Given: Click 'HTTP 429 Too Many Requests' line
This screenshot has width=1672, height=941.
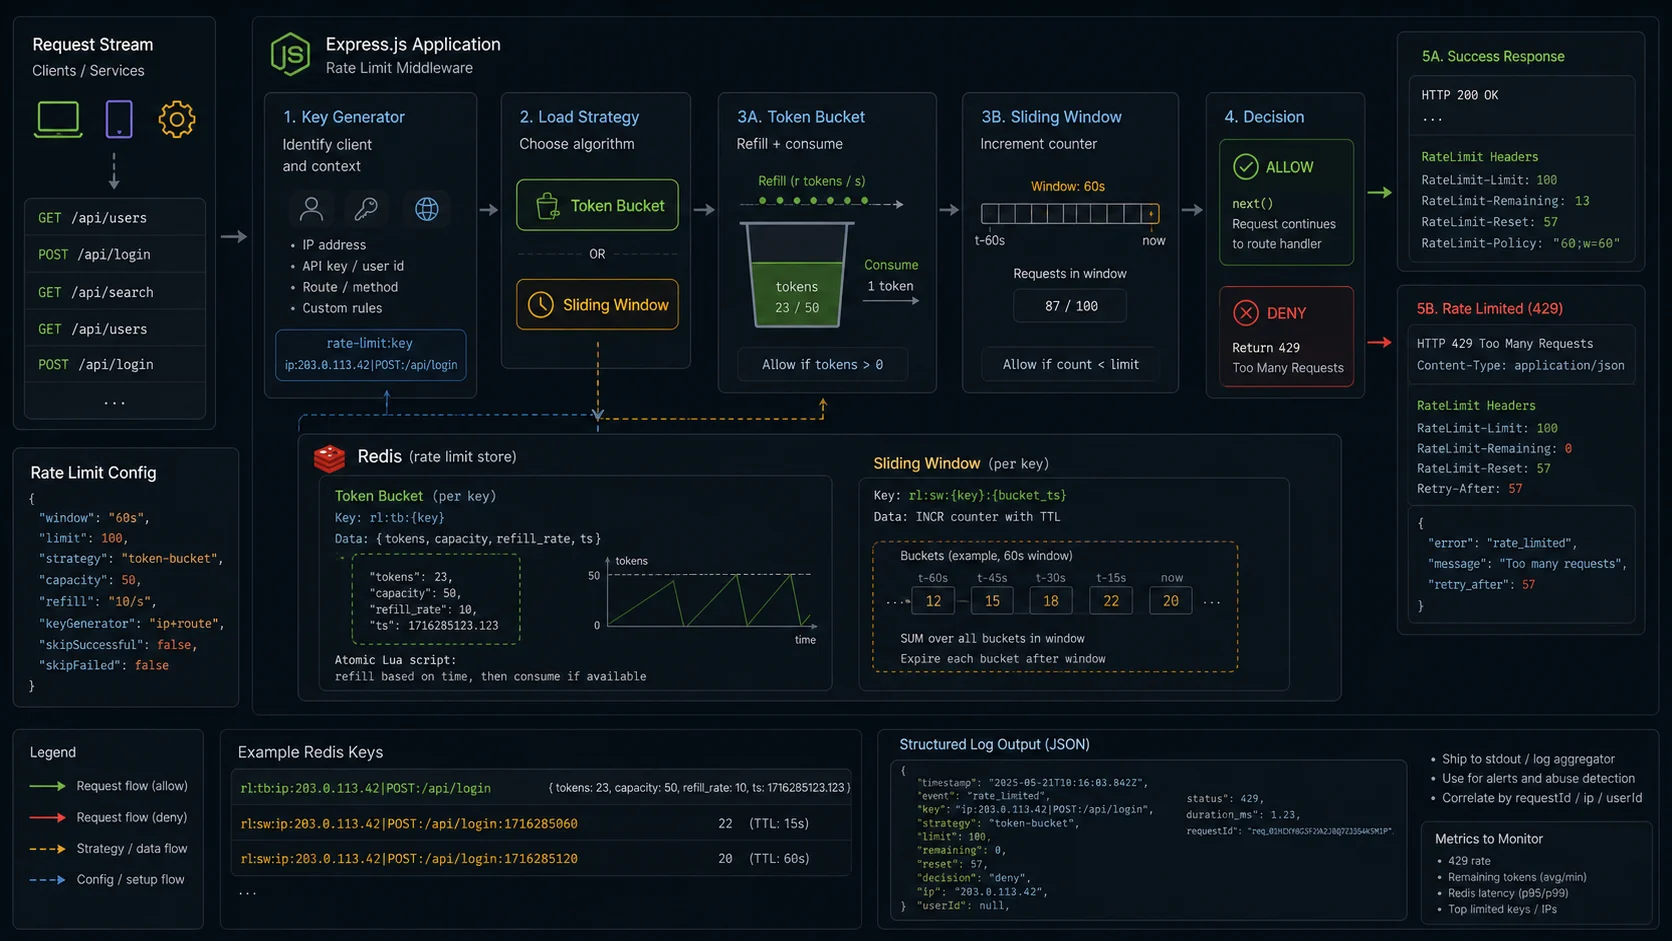Looking at the screenshot, I should coord(1505,343).
